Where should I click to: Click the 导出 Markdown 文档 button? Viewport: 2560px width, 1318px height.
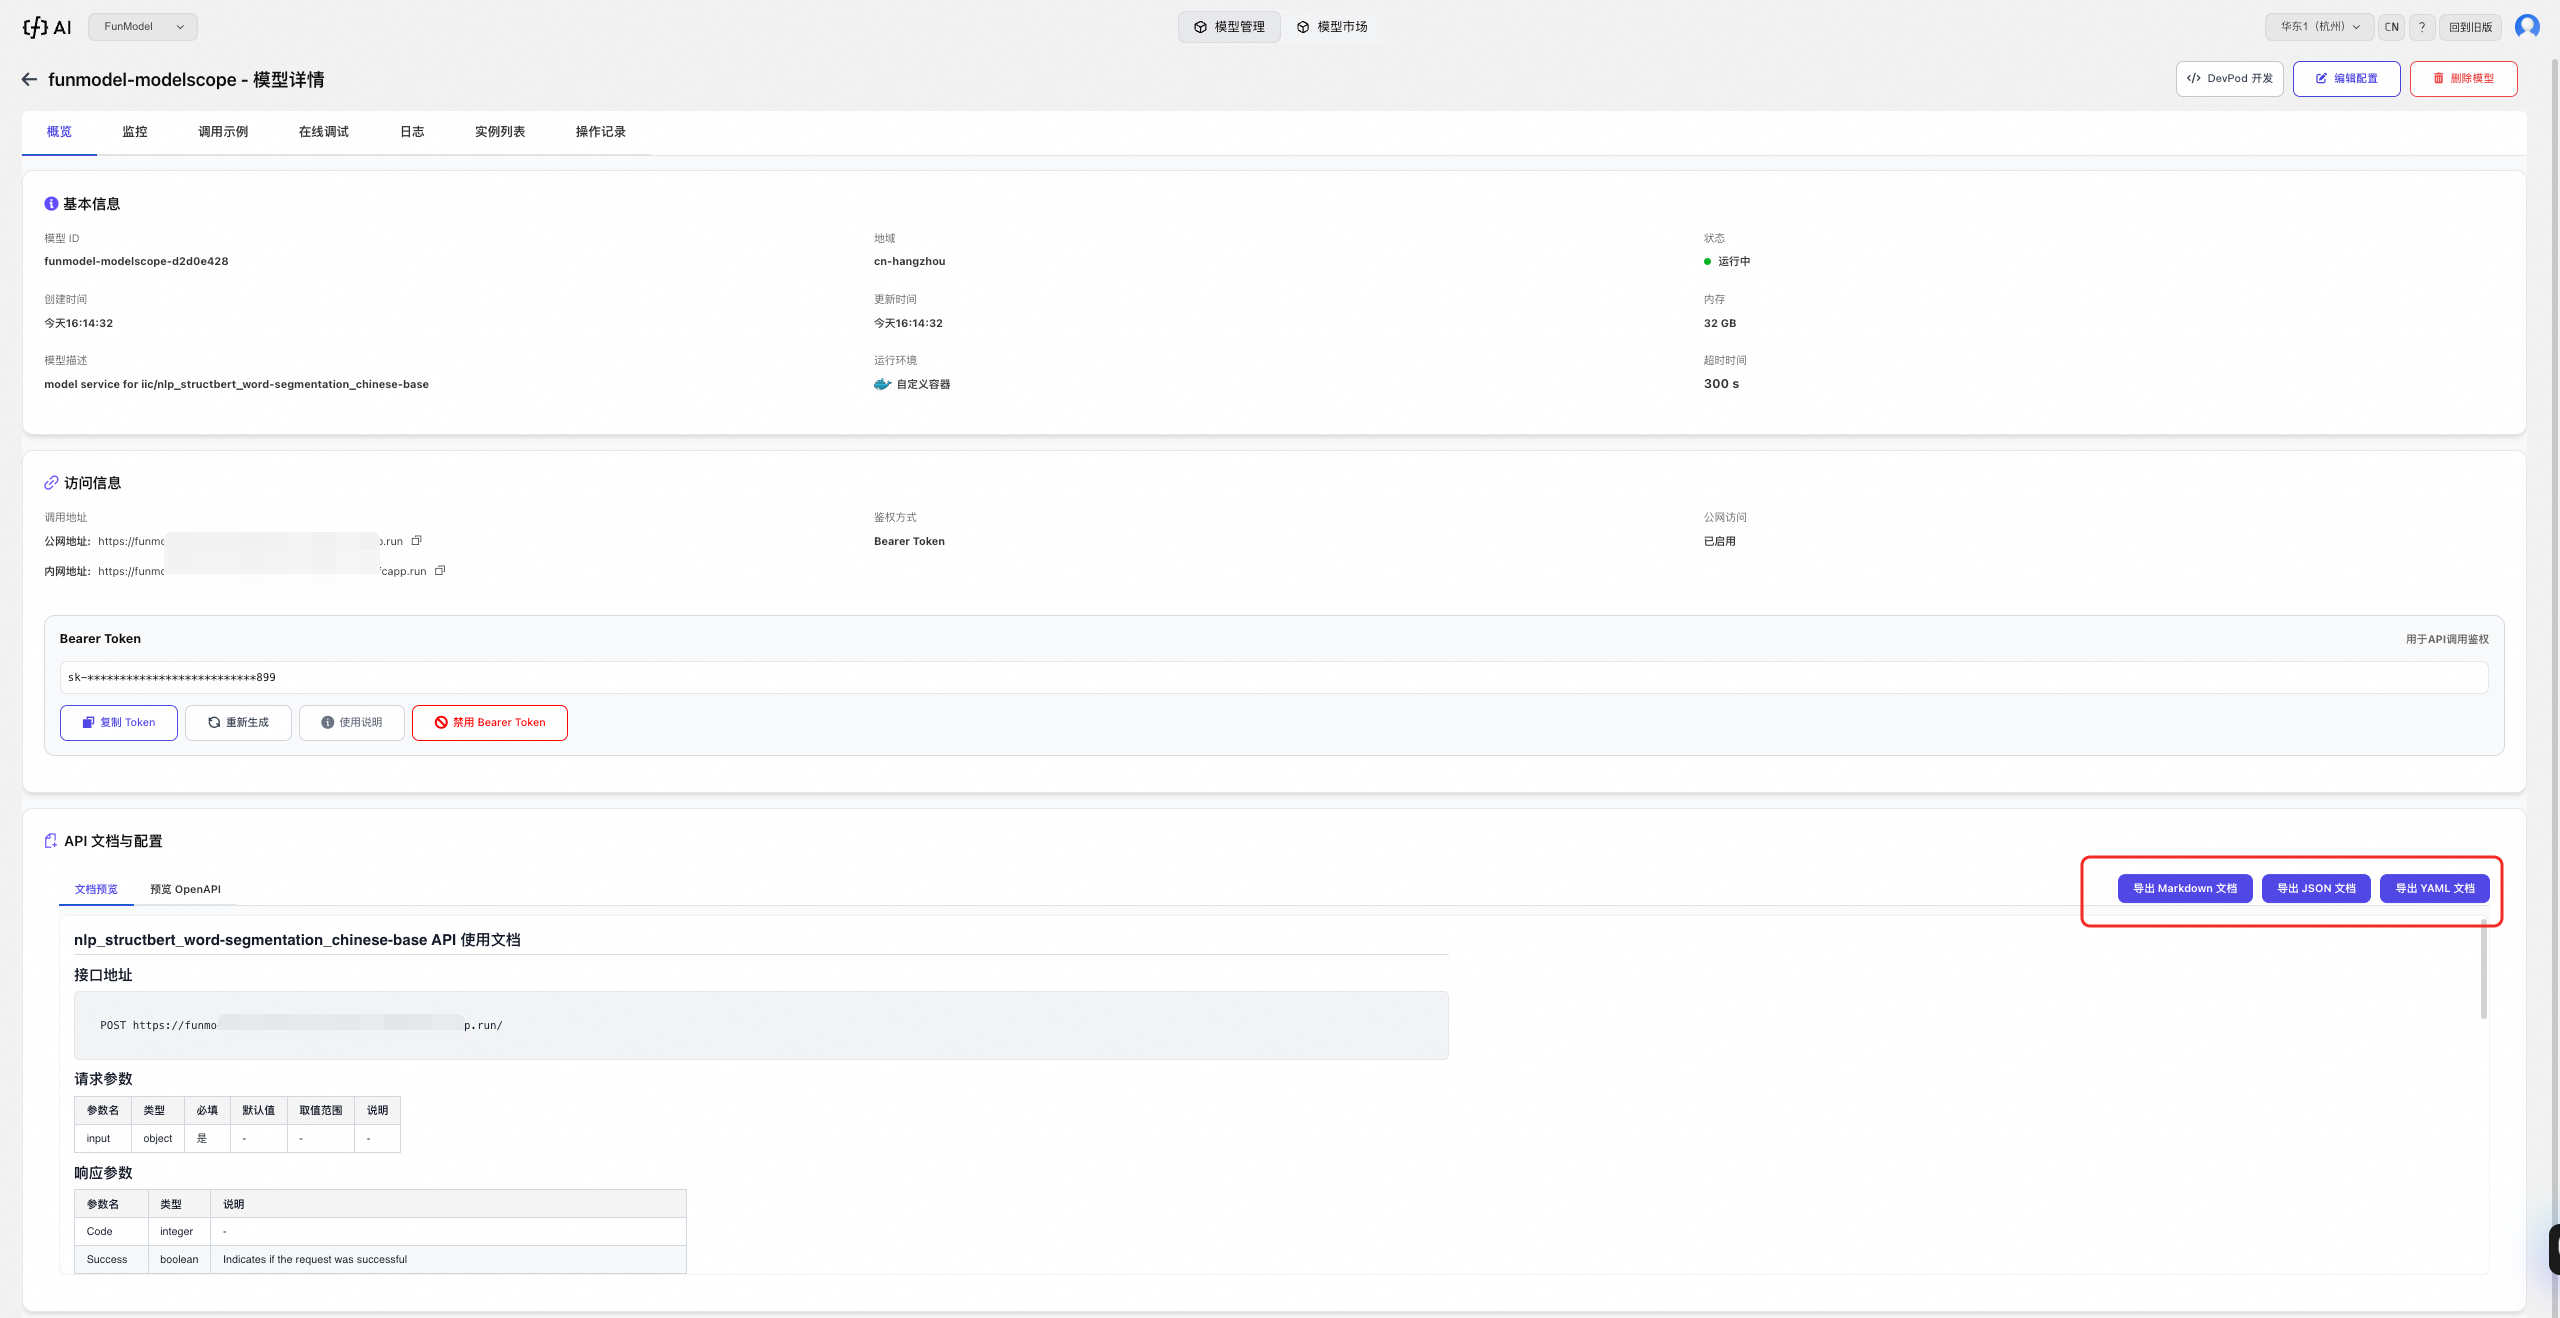click(2184, 888)
